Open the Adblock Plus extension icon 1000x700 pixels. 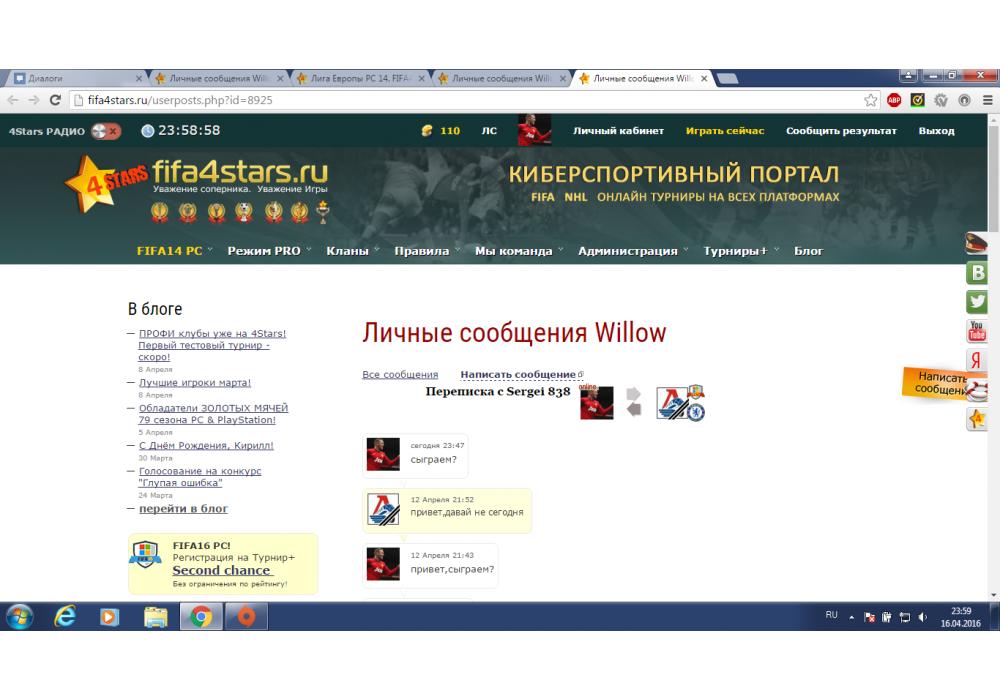(x=894, y=100)
